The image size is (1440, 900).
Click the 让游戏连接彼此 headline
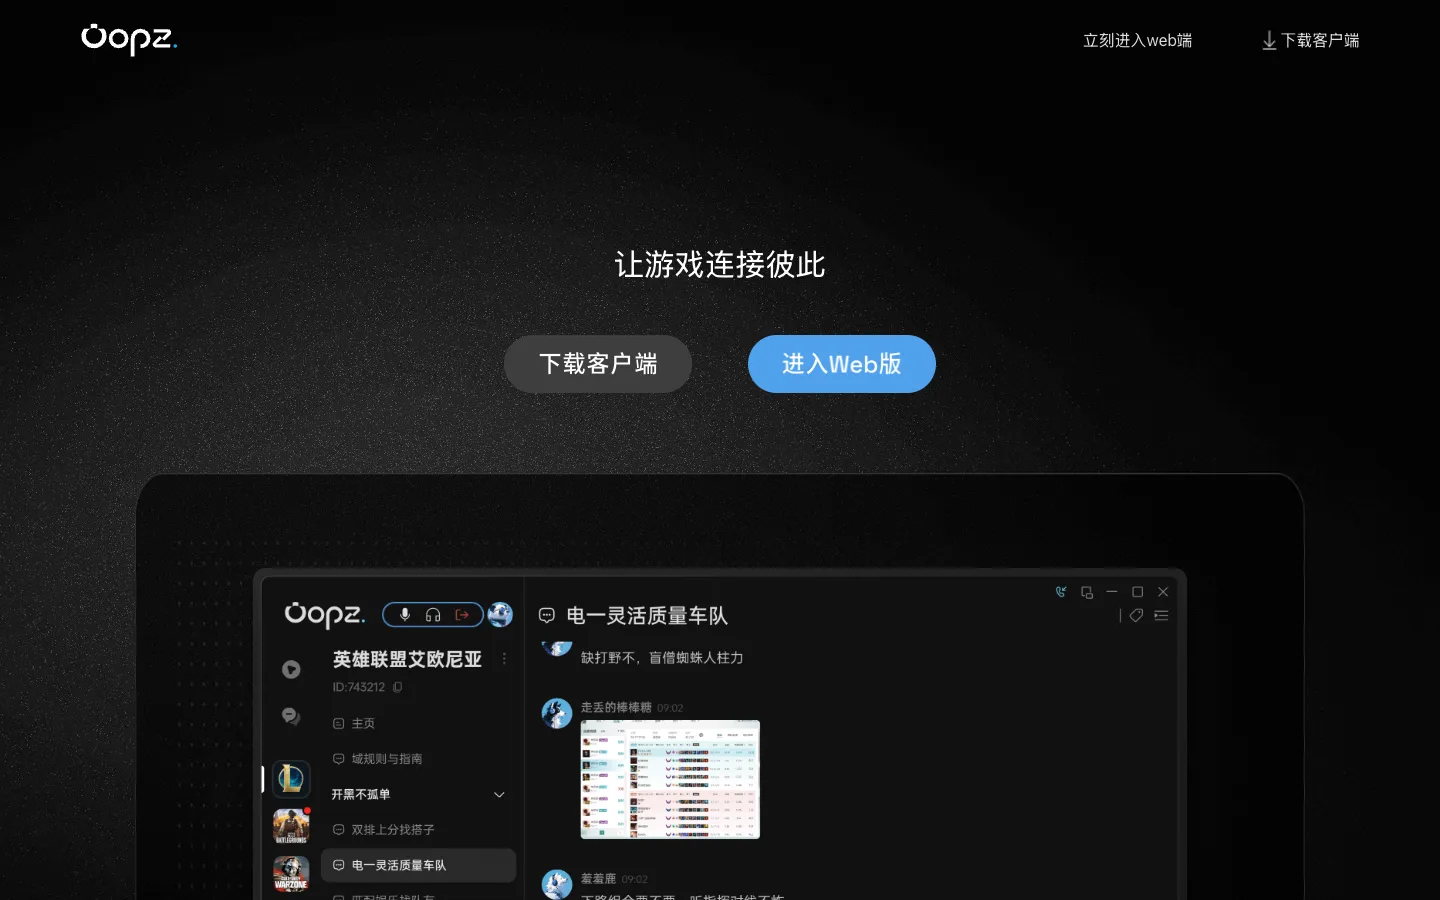point(720,265)
